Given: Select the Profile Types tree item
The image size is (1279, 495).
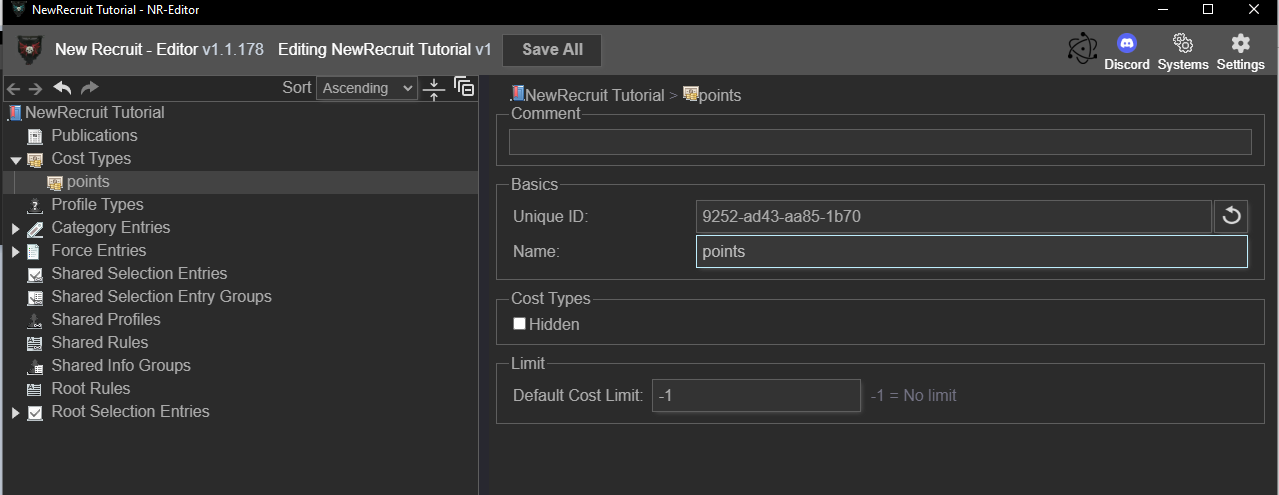Looking at the screenshot, I should [x=97, y=204].
